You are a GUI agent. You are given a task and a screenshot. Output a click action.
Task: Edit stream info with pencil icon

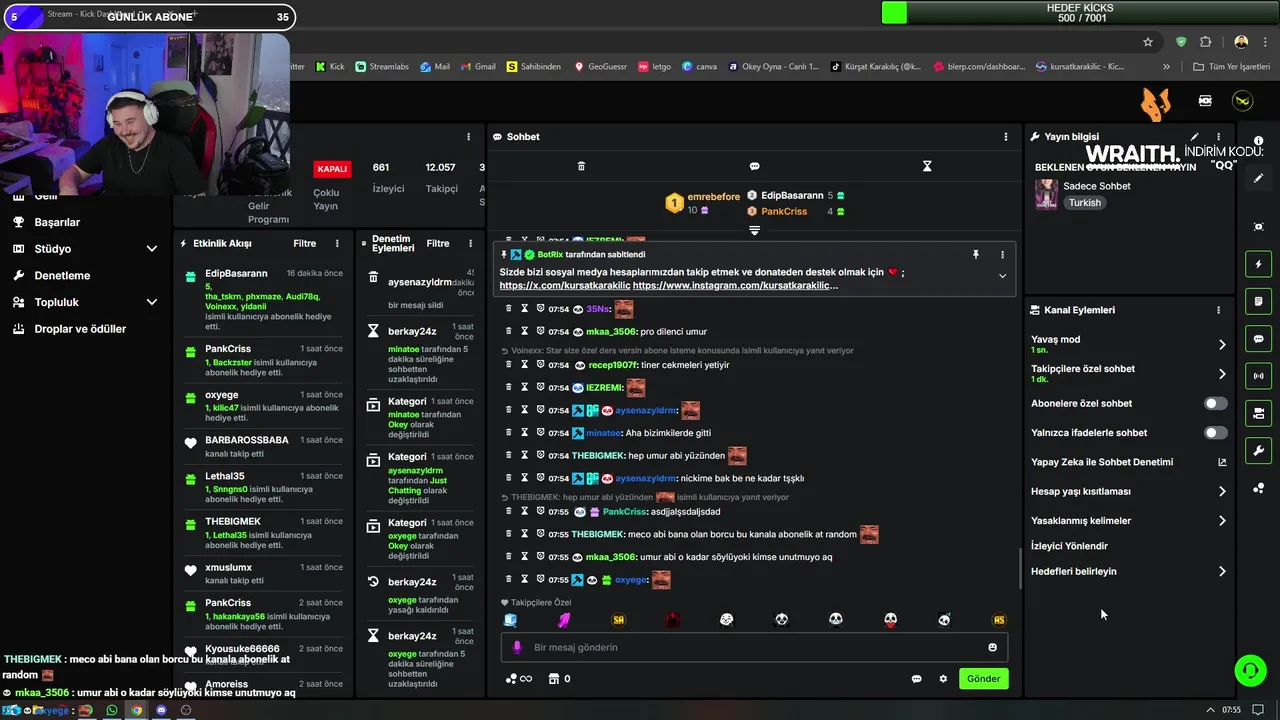(x=1194, y=137)
